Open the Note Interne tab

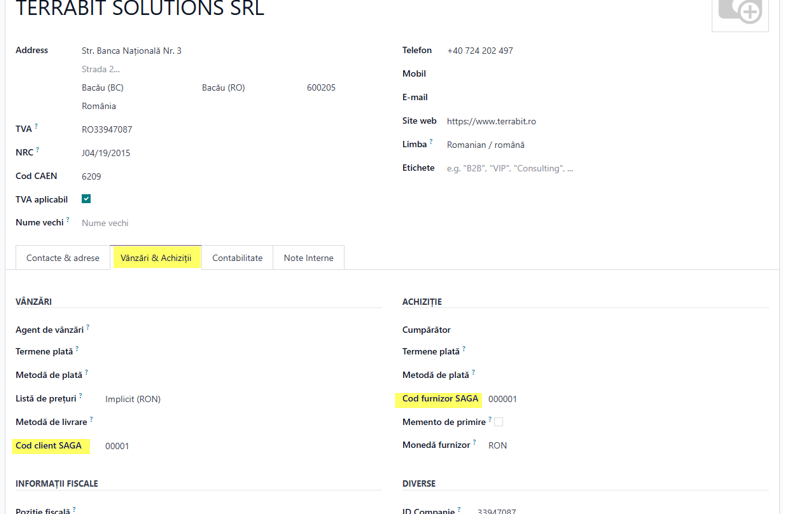point(308,258)
